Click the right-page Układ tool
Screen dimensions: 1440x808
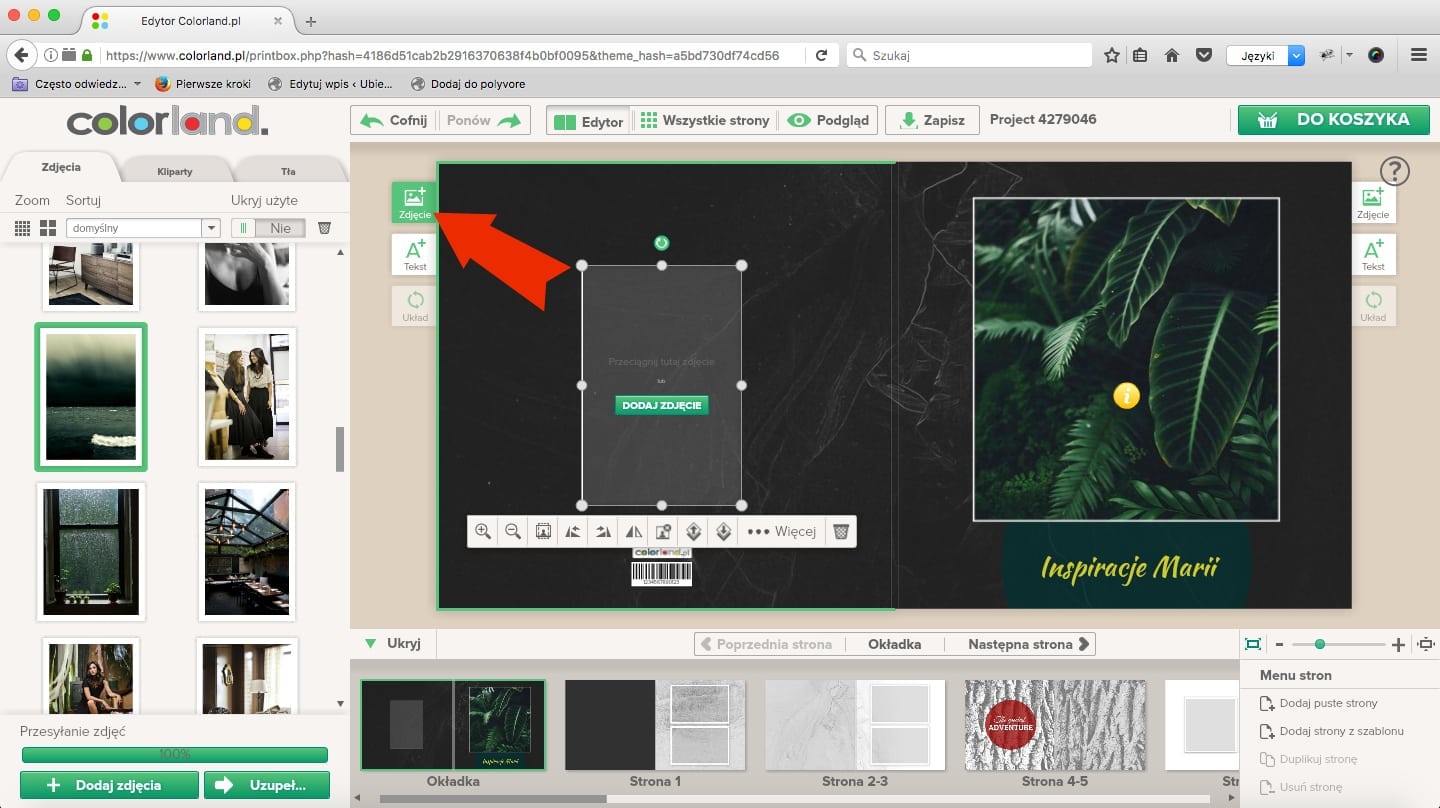click(x=1373, y=306)
